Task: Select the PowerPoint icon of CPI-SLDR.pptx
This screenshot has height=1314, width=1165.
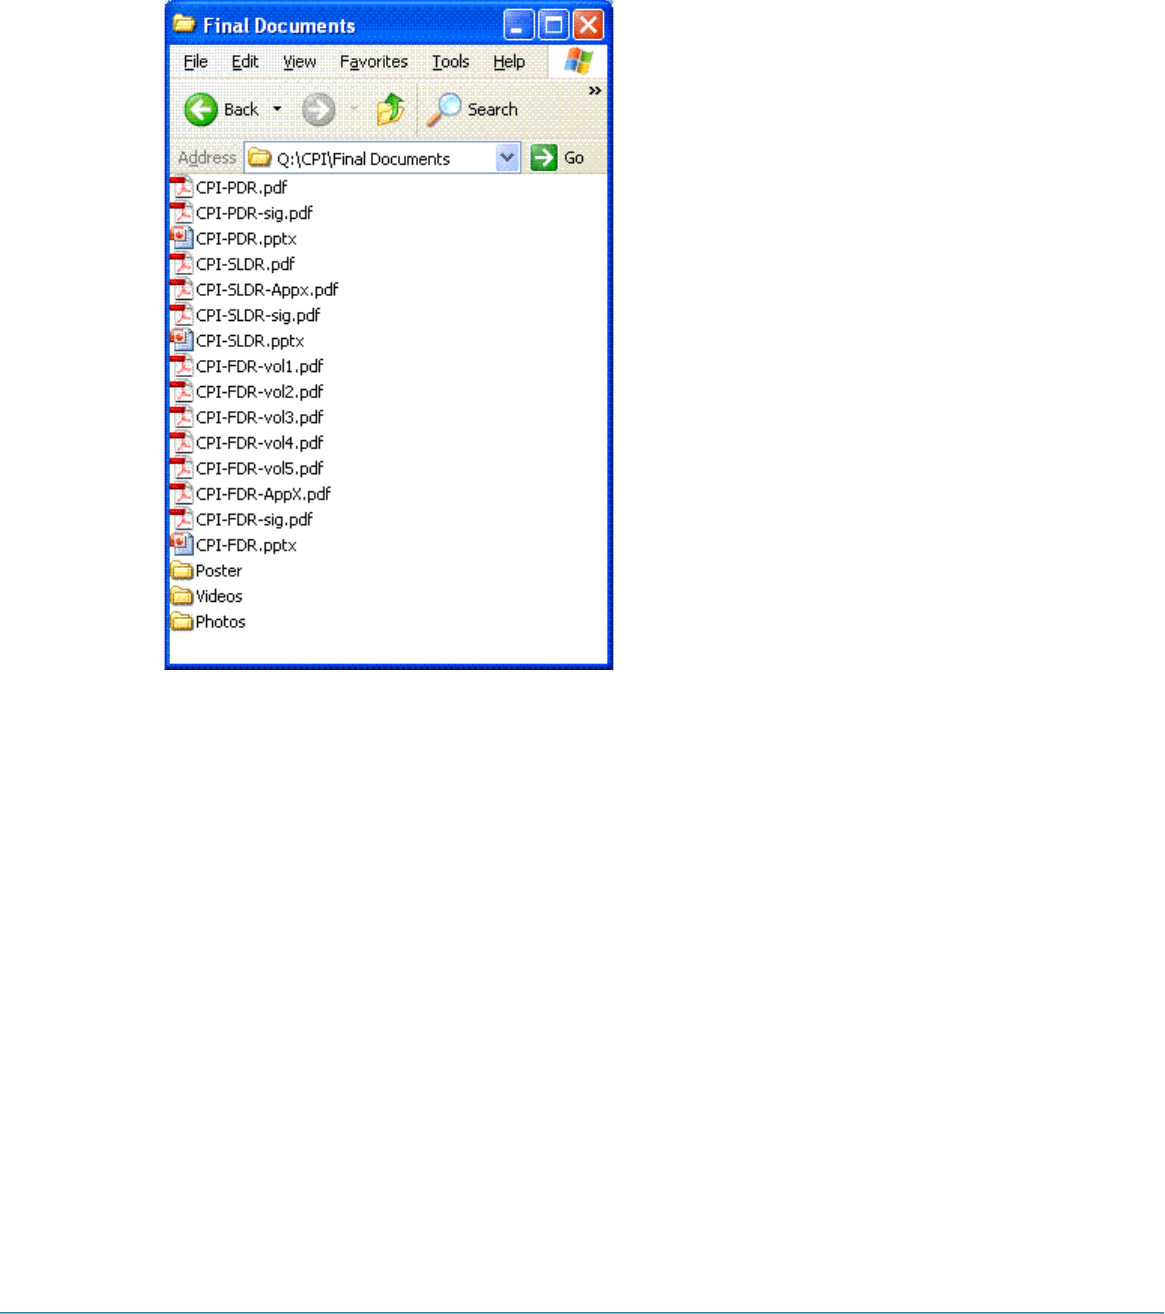Action: coord(182,340)
